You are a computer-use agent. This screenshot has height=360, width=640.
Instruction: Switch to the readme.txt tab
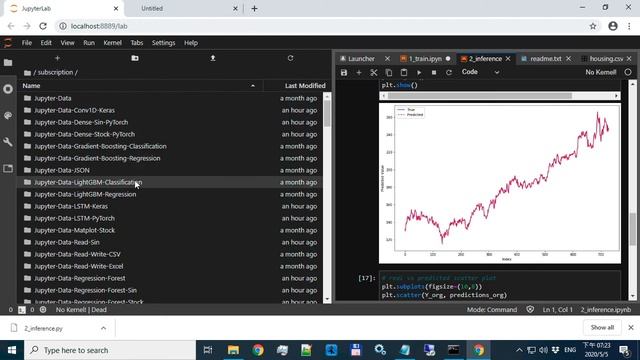tap(546, 59)
